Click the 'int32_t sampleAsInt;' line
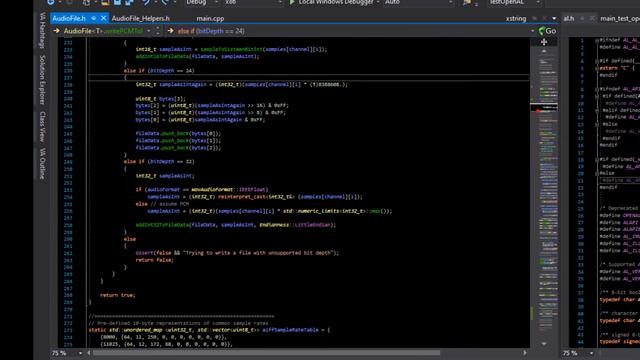This screenshot has width=640, height=360. point(165,176)
